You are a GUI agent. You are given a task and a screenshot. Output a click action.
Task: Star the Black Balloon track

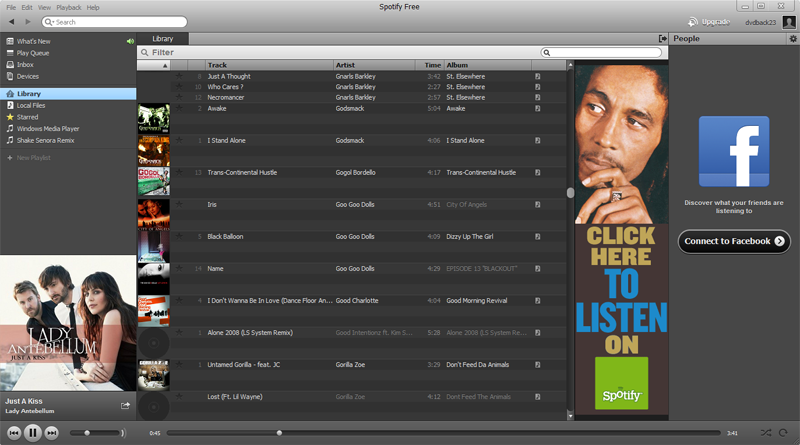[179, 236]
